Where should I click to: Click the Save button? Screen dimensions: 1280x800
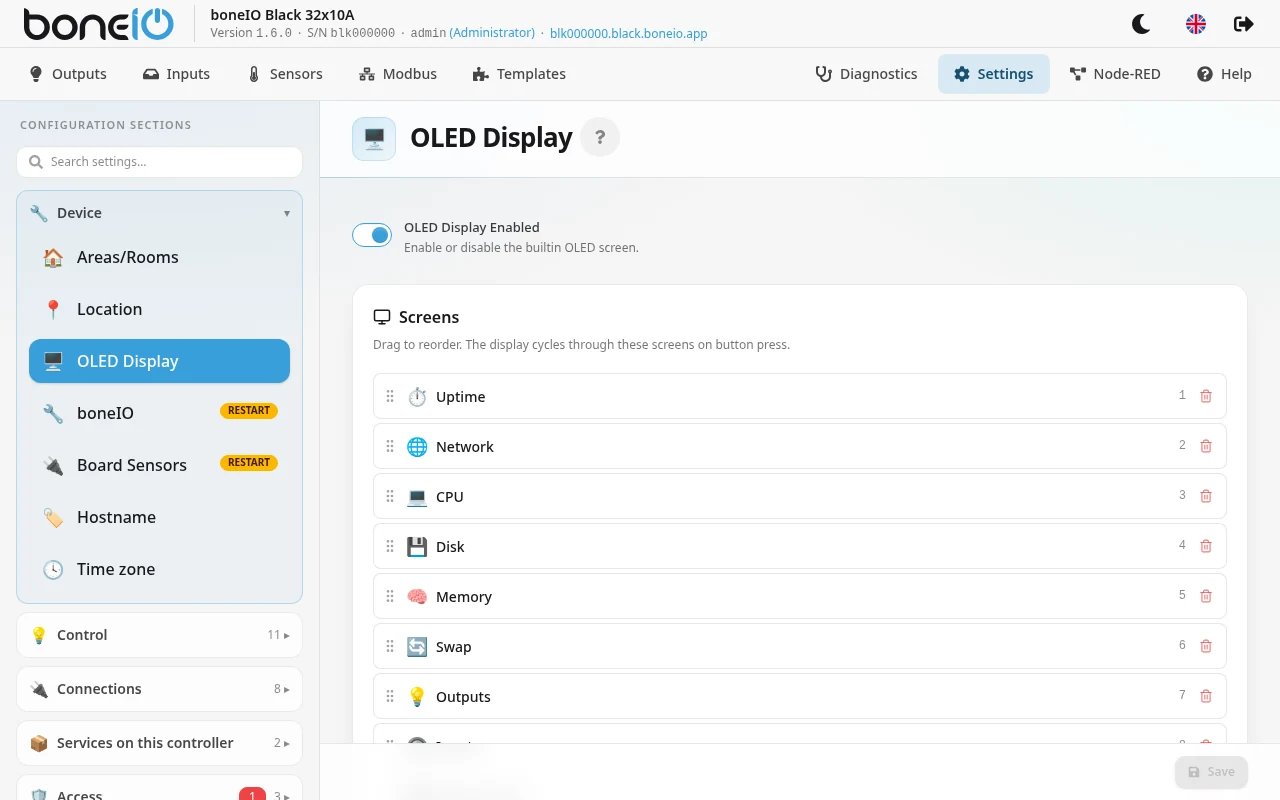(1211, 772)
